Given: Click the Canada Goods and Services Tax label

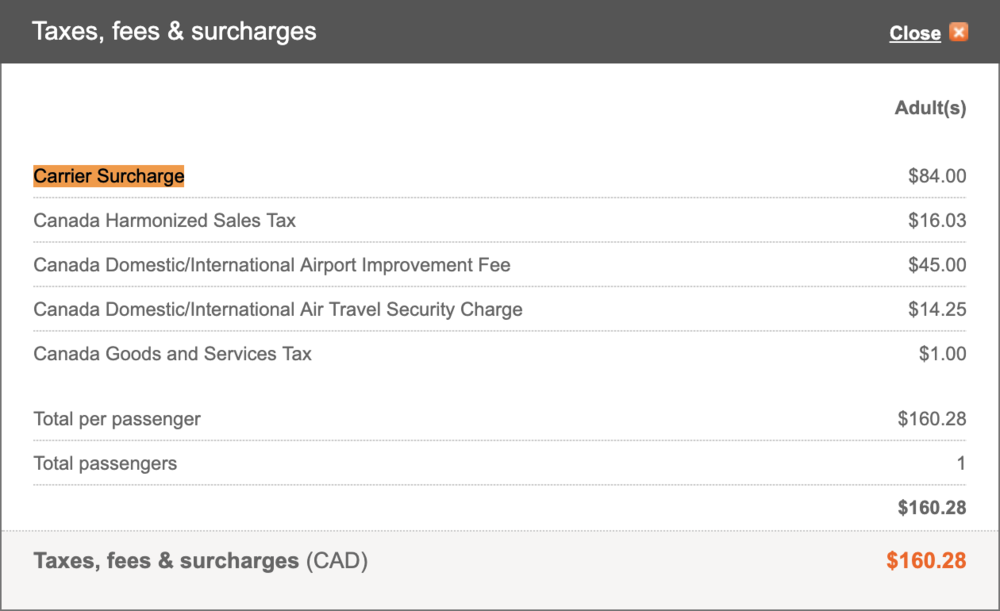Looking at the screenshot, I should [x=173, y=353].
